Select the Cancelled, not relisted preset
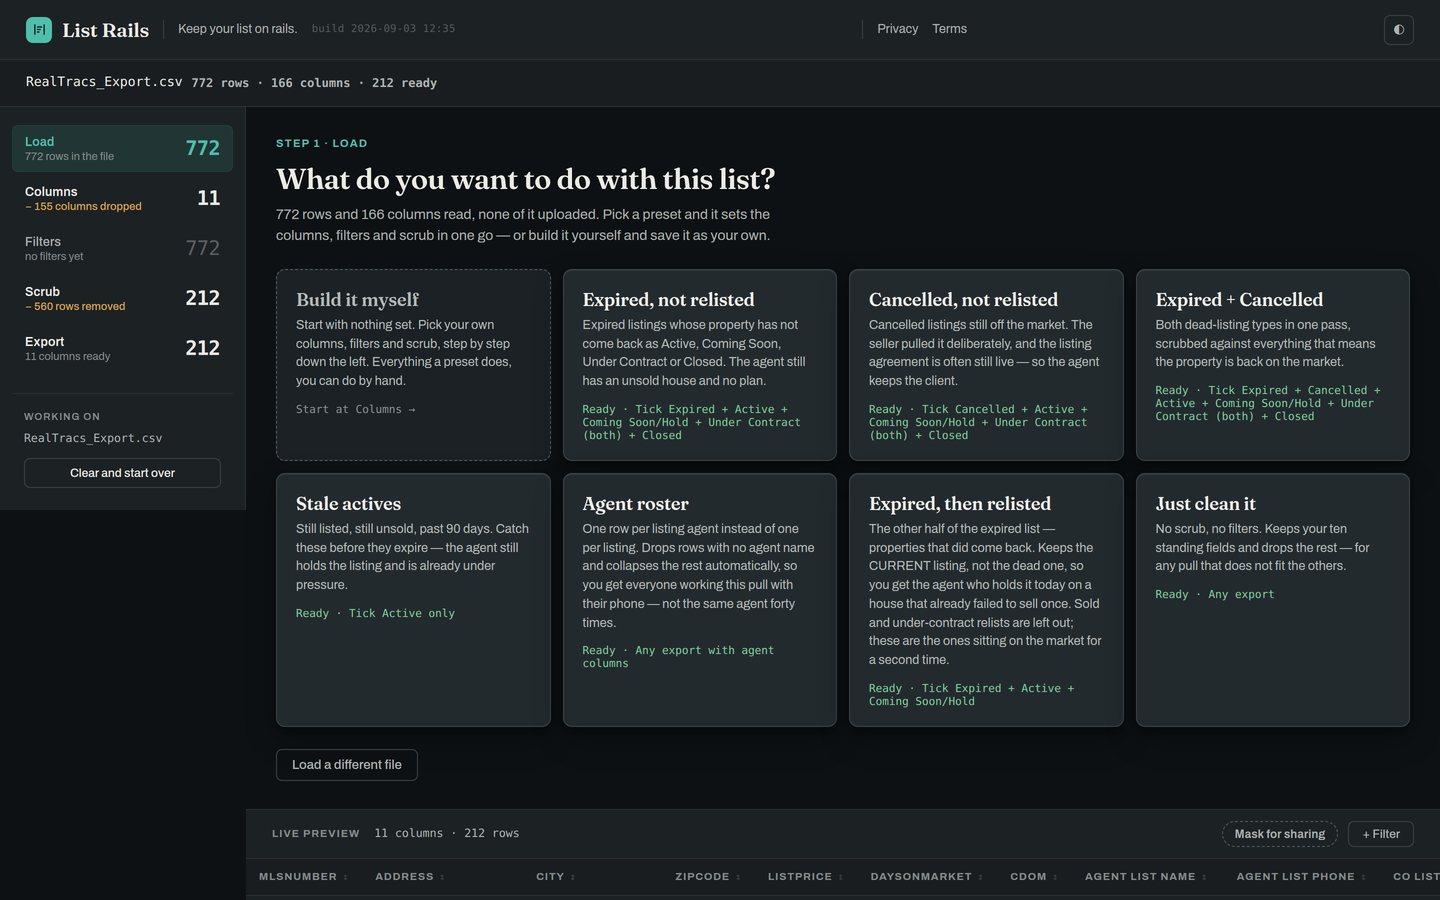The width and height of the screenshot is (1440, 900). pyautogui.click(x=986, y=365)
